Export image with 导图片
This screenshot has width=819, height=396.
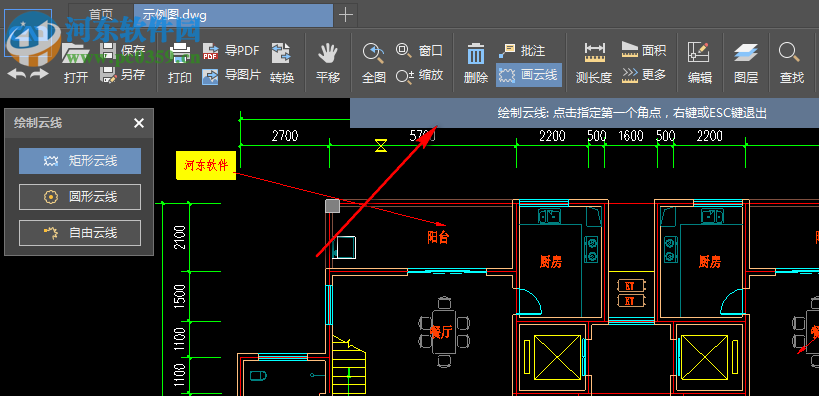tap(231, 75)
